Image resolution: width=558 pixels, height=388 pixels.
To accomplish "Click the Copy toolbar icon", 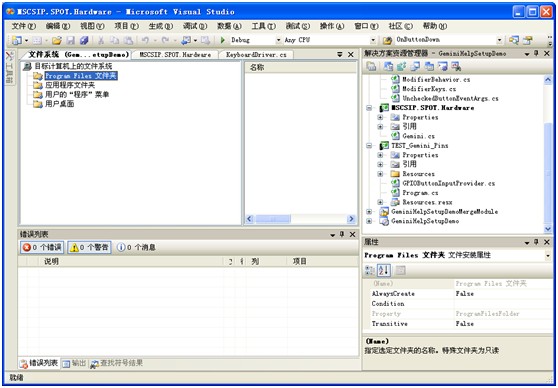I will 115,40.
